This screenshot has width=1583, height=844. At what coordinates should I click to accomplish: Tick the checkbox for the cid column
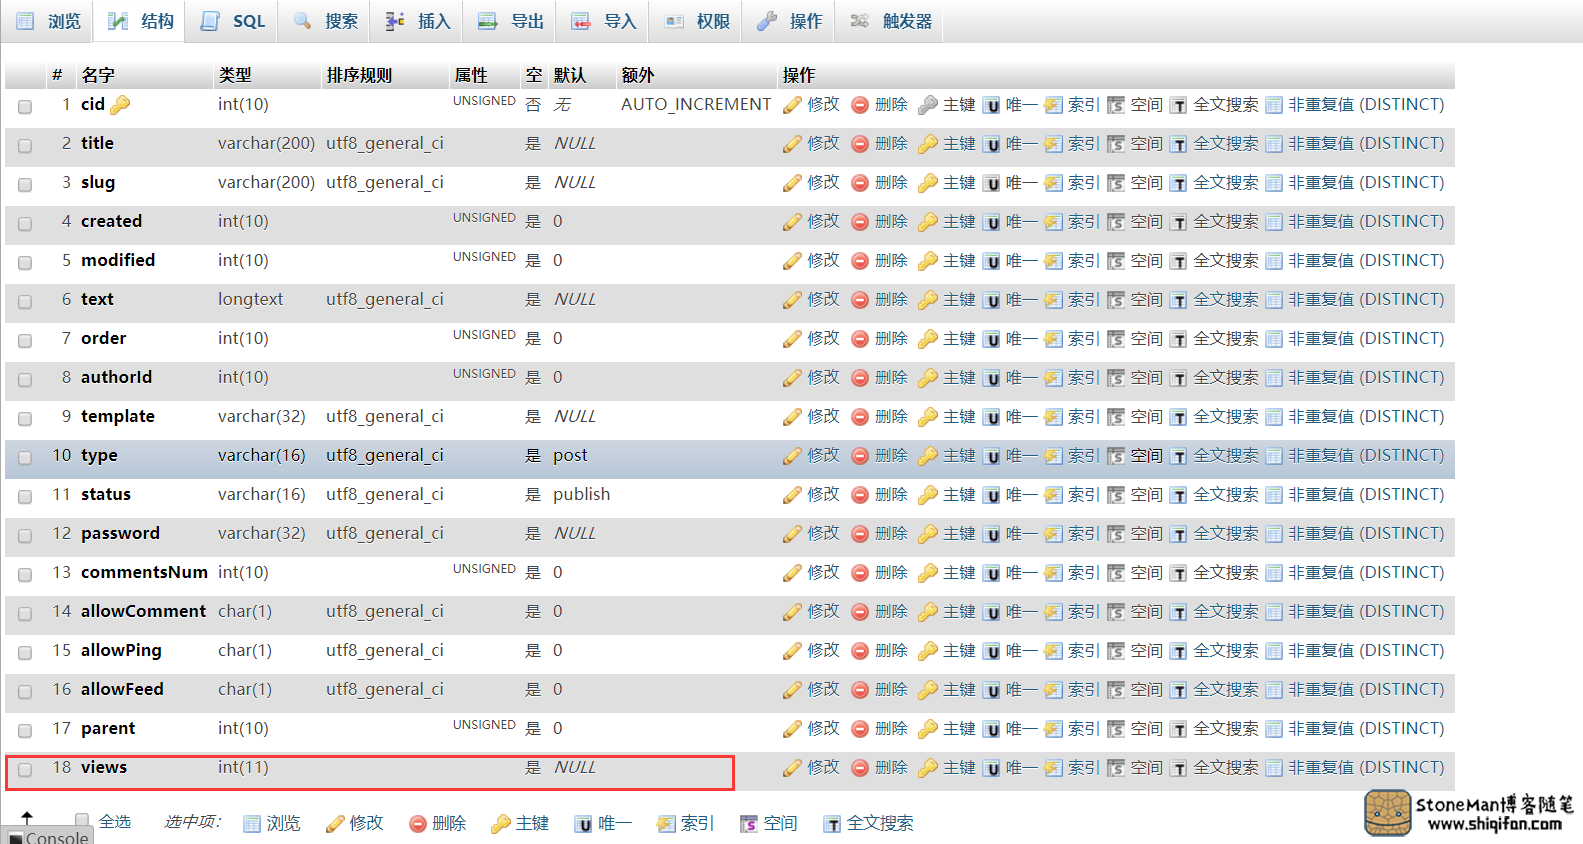click(x=25, y=106)
